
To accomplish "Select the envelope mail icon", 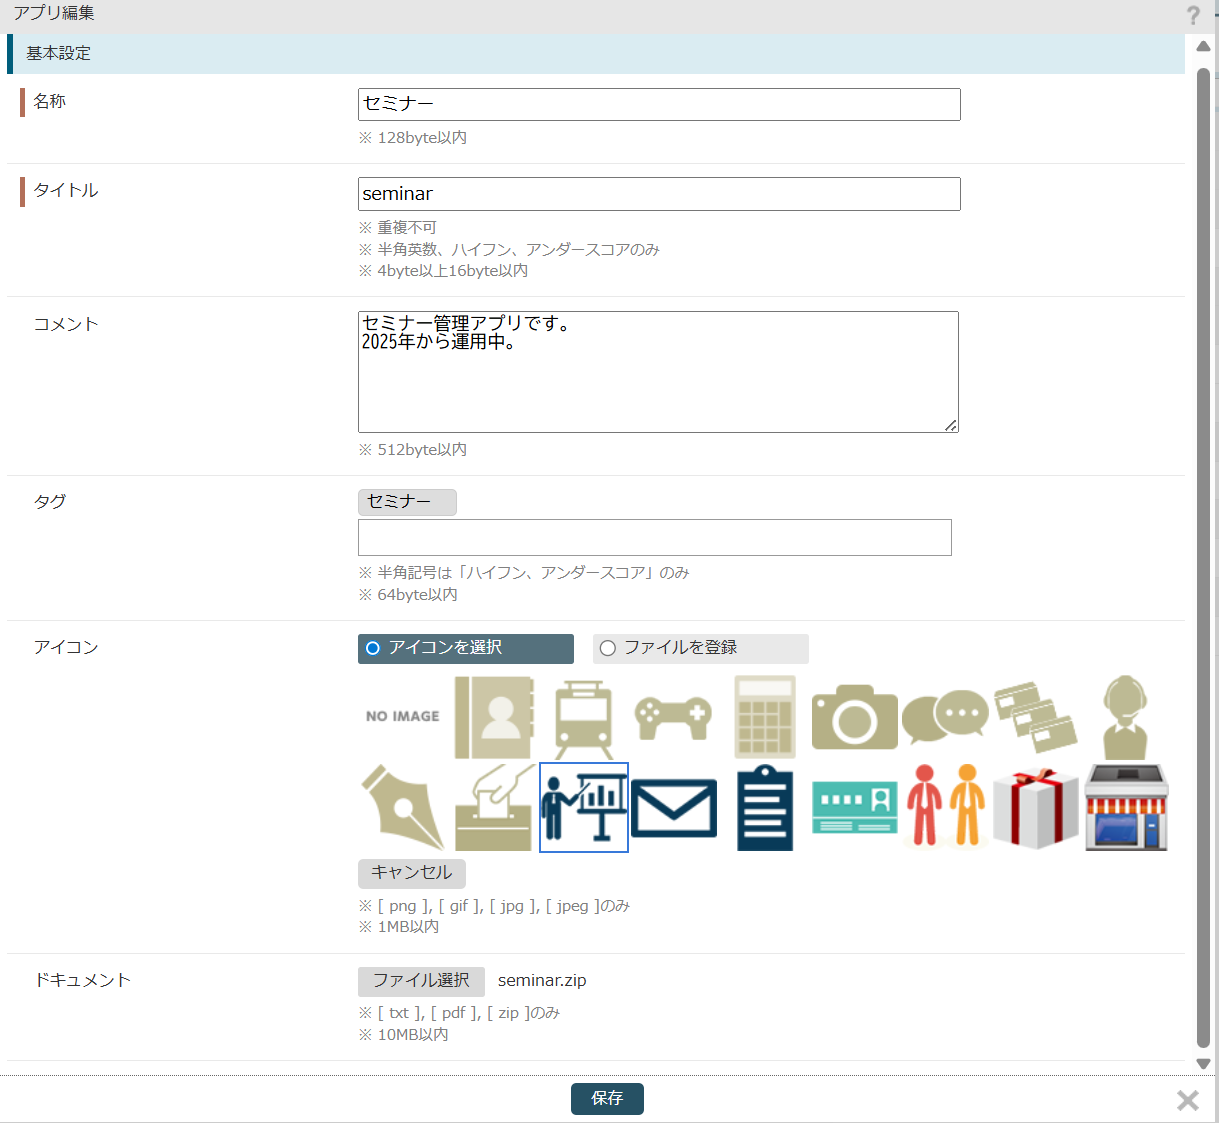I will [x=674, y=808].
